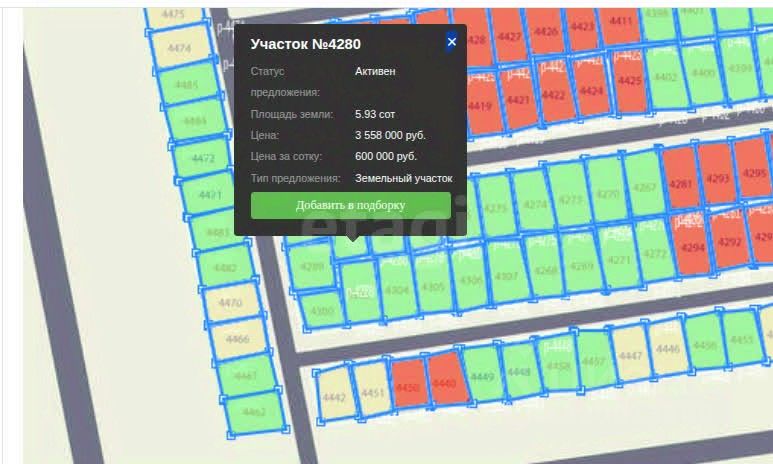Select green plot 4274

point(535,204)
